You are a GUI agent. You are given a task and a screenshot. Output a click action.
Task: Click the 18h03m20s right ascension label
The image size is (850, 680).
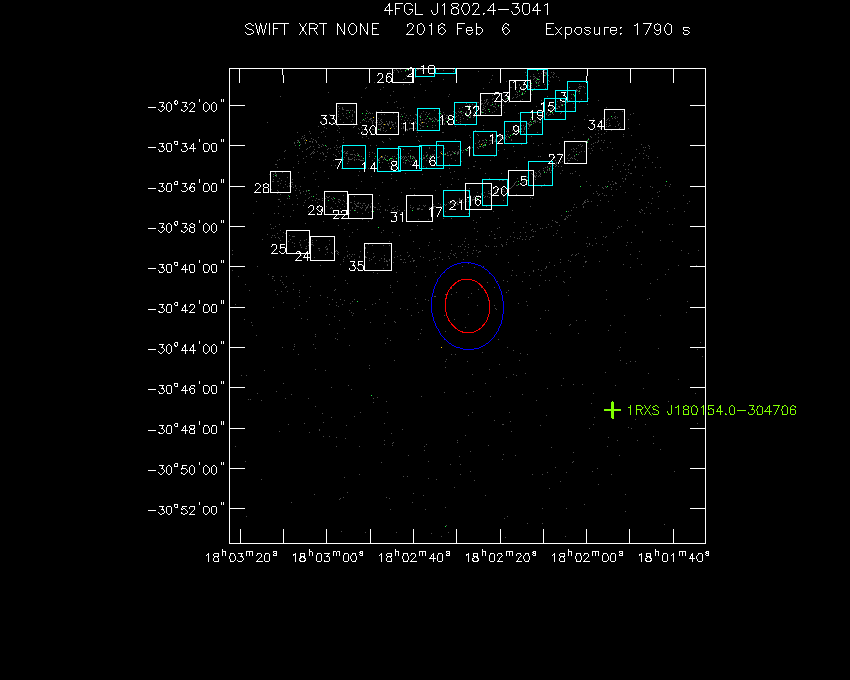pyautogui.click(x=241, y=557)
